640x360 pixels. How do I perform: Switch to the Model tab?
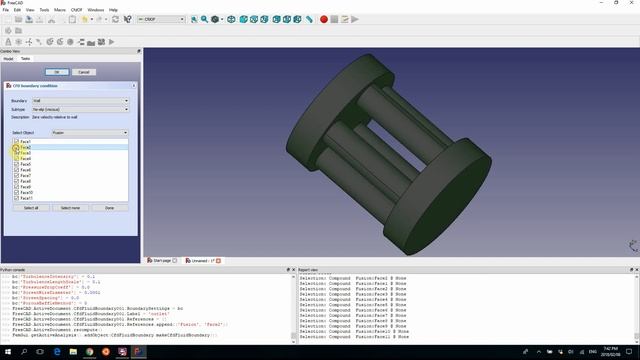[8, 59]
